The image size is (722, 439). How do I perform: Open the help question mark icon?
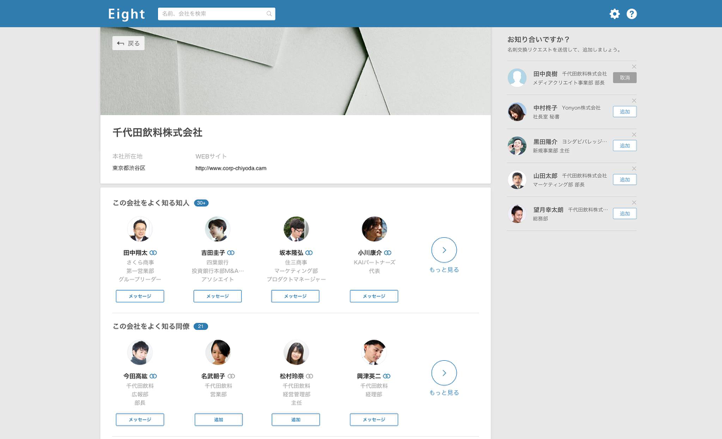[632, 14]
